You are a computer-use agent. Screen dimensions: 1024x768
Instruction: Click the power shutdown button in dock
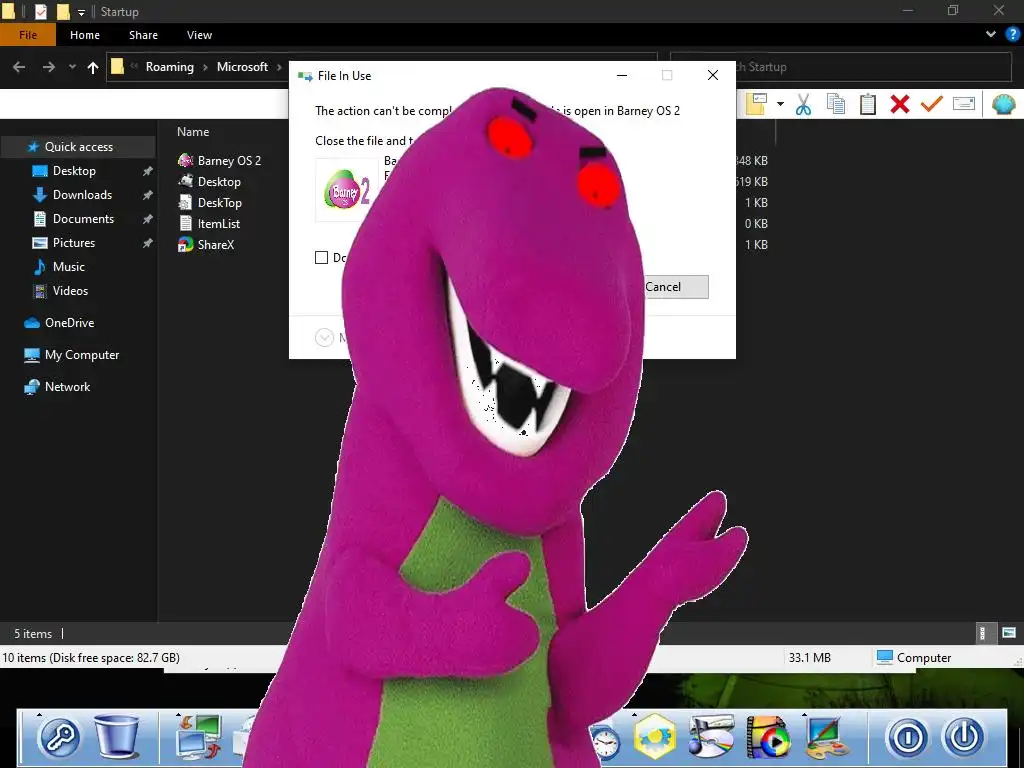[x=964, y=738]
